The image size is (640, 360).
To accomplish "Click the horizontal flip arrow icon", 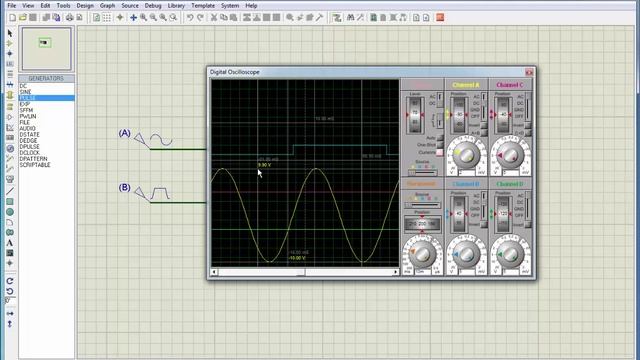I will point(10,313).
